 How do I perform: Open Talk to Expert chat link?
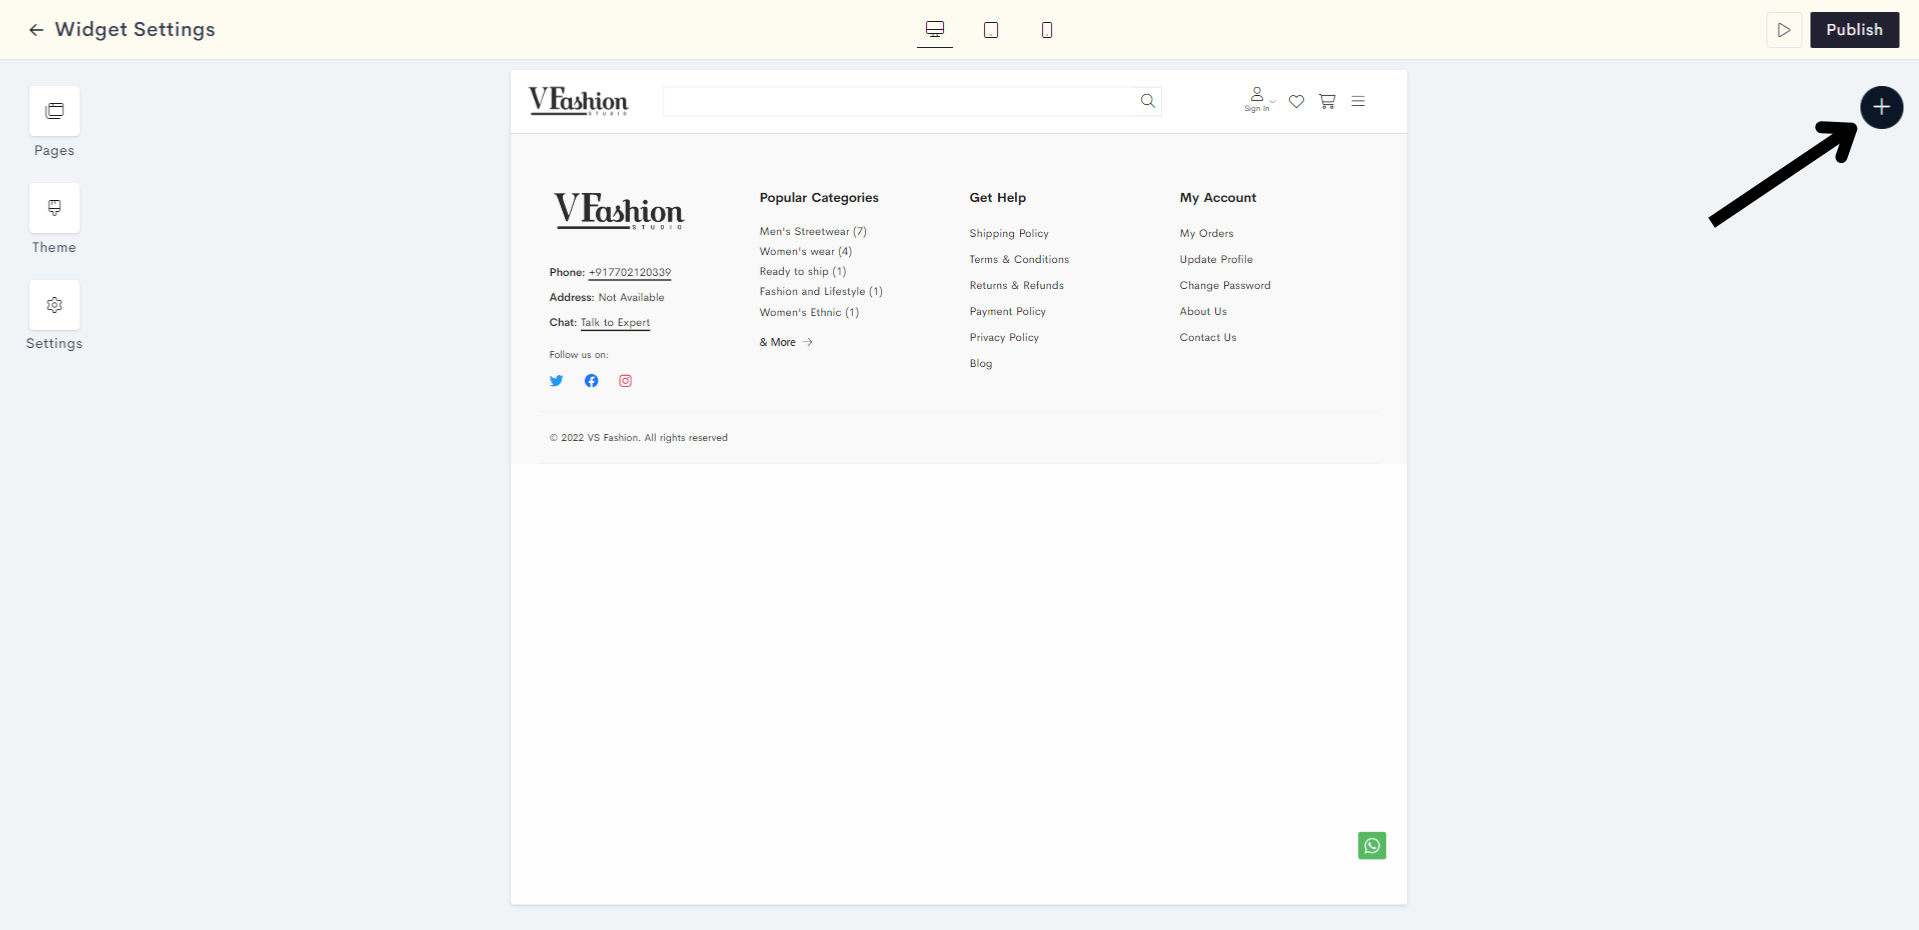[x=615, y=322]
